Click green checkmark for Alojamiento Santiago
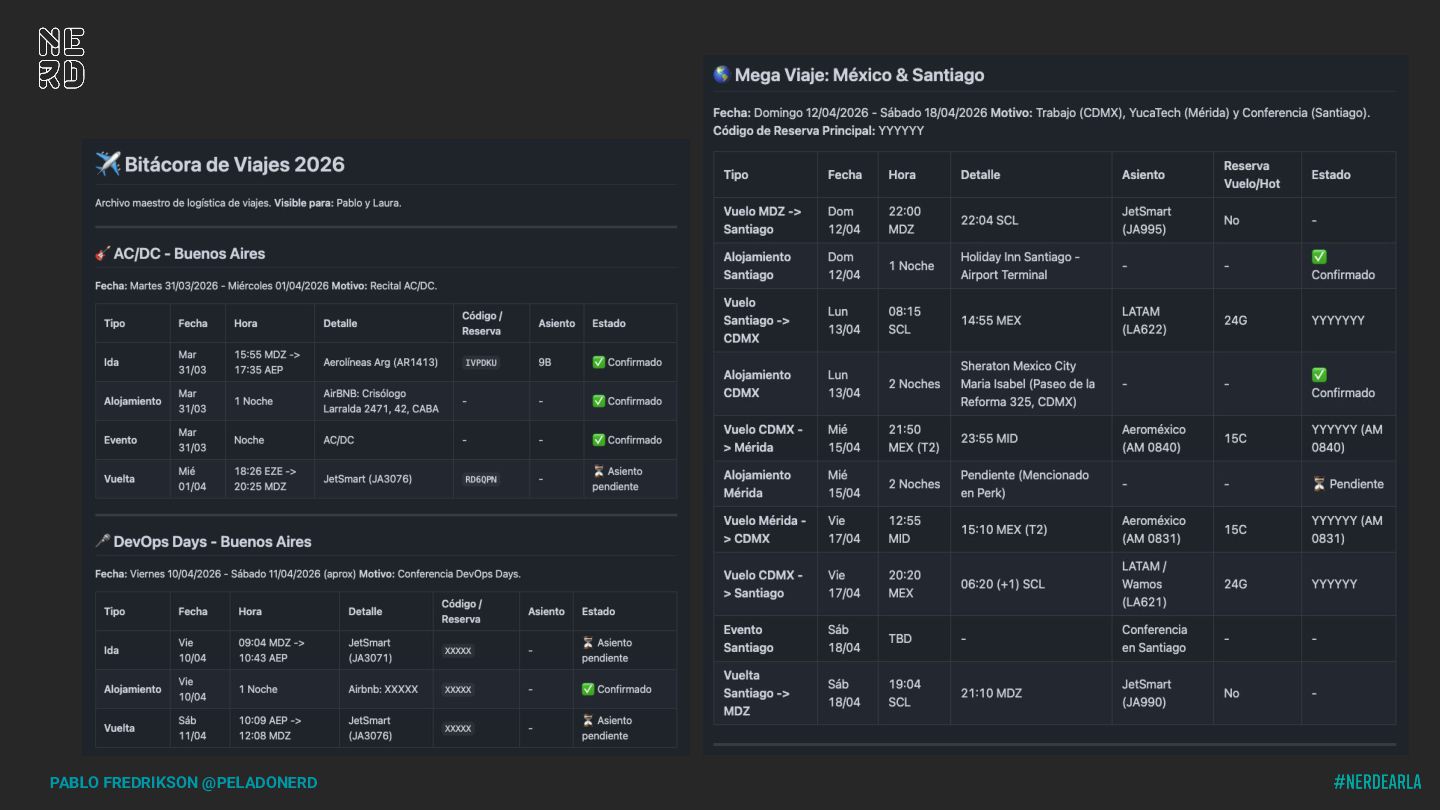Viewport: 1440px width, 810px height. pyautogui.click(x=1319, y=257)
